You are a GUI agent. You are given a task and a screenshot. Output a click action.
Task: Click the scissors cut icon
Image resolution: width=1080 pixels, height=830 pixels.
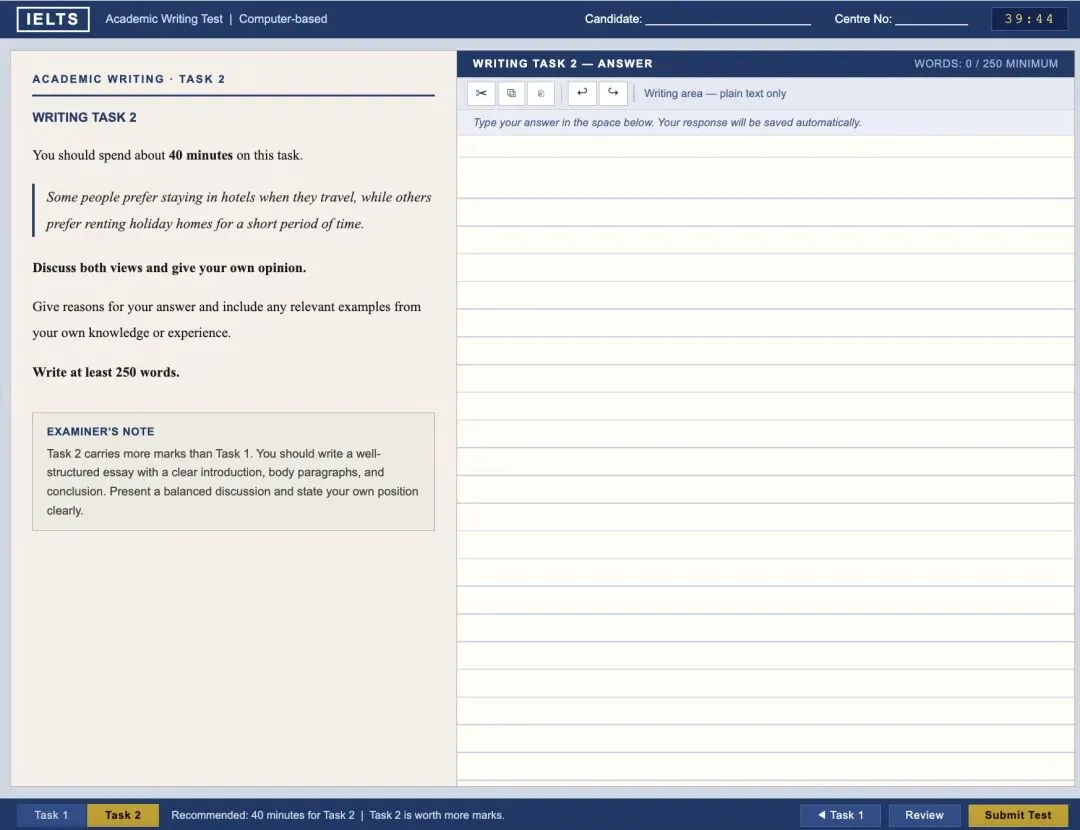(x=481, y=93)
